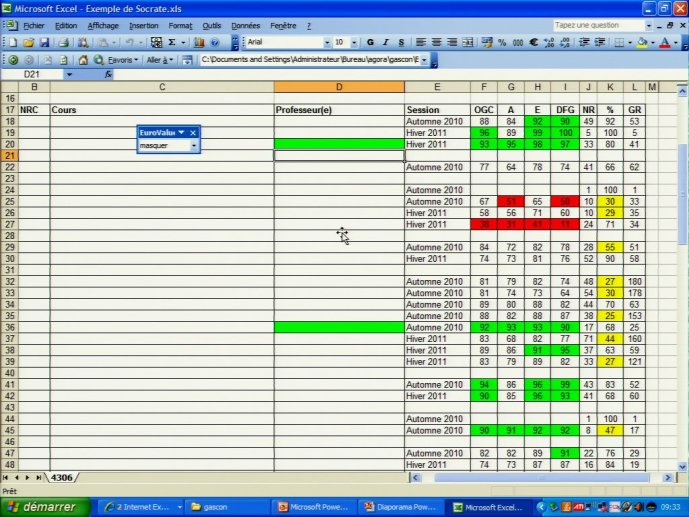Click the Decrease Decimal icon
The image size is (689, 517).
565,43
